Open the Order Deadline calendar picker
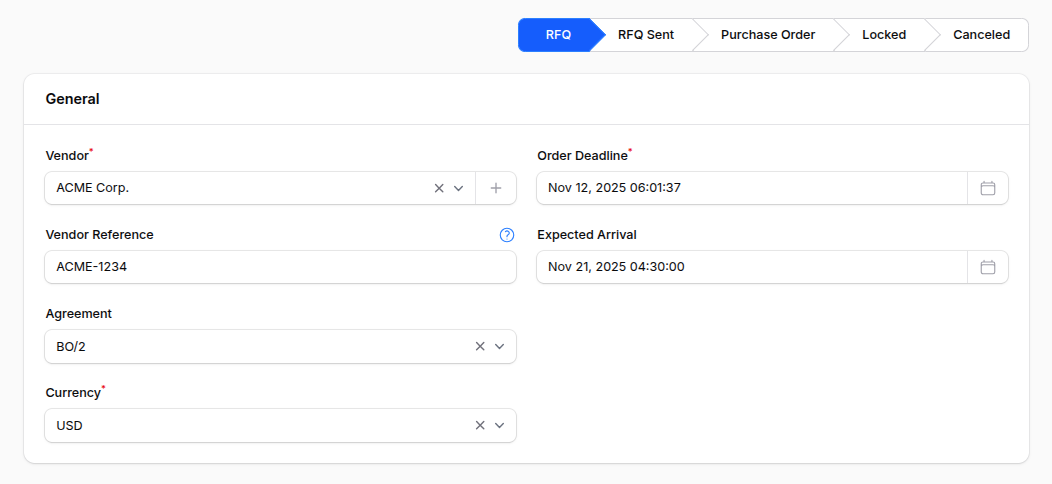The image size is (1052, 484). 987,188
